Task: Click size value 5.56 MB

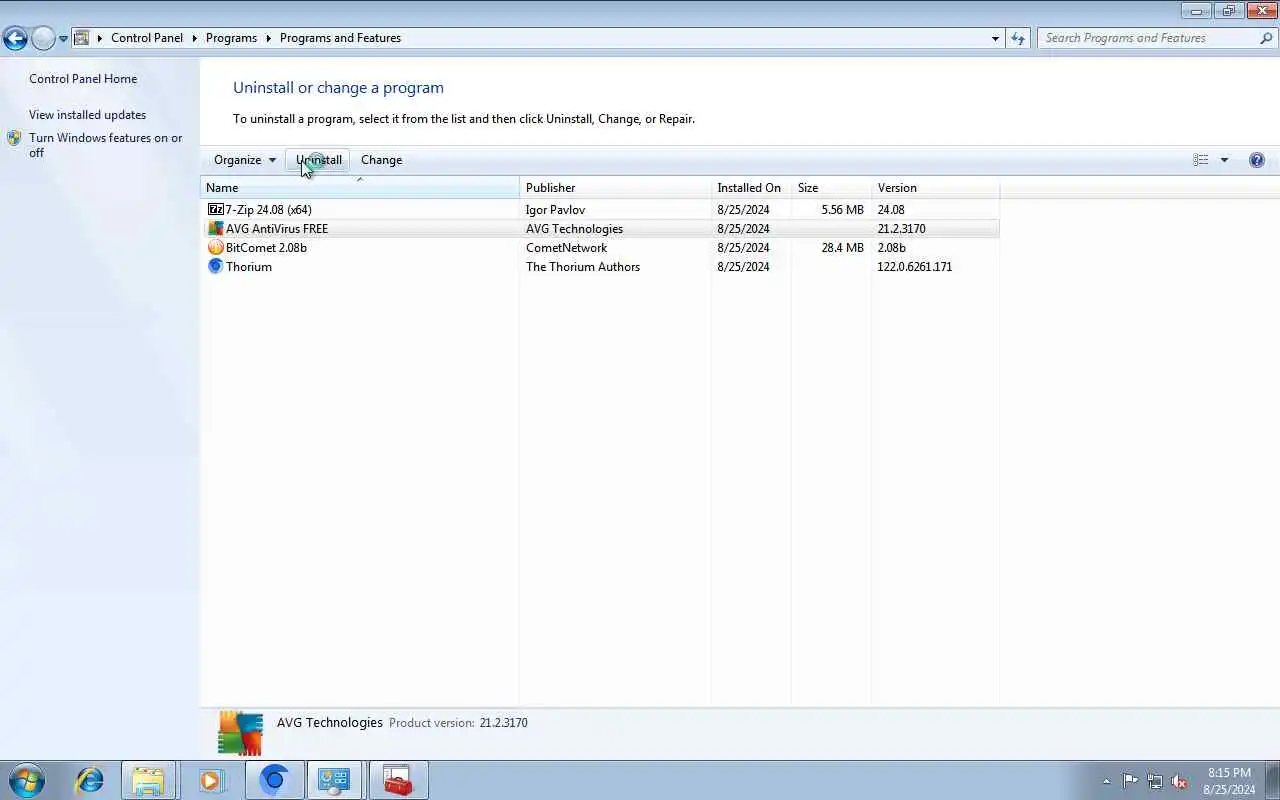Action: (x=842, y=210)
